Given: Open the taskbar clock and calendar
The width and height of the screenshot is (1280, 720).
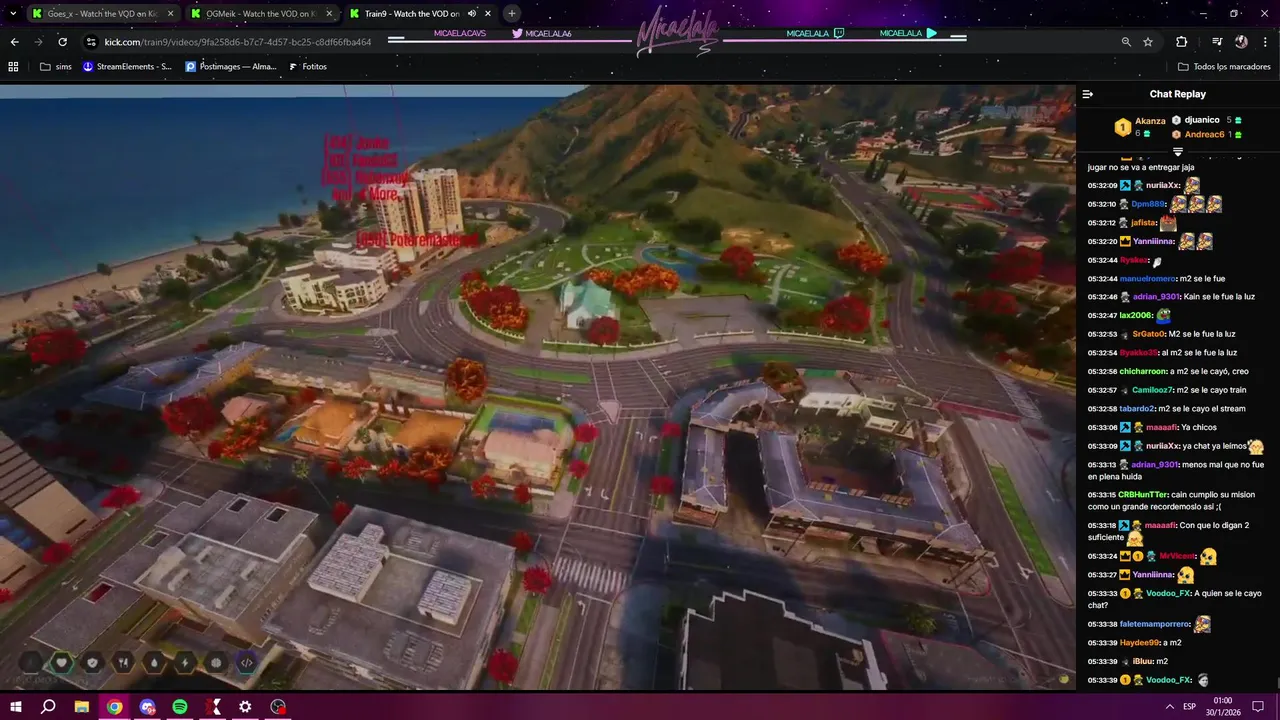Looking at the screenshot, I should click(x=1223, y=706).
